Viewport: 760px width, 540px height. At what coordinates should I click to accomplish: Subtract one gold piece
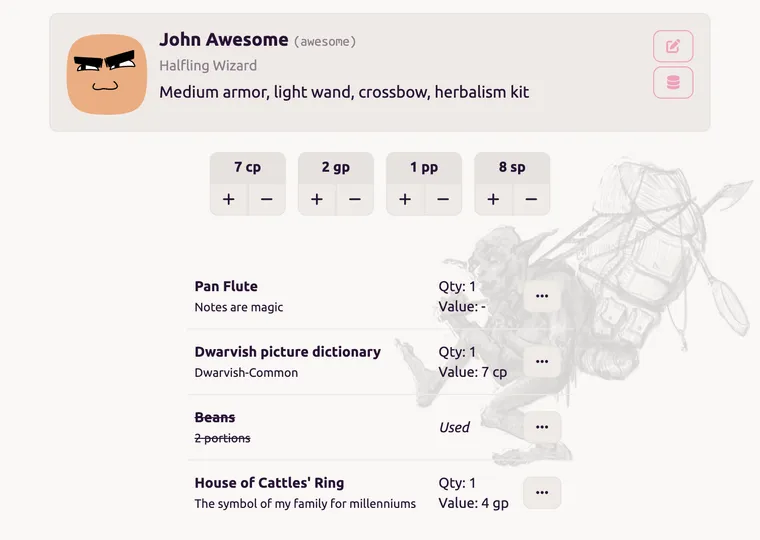(x=355, y=199)
